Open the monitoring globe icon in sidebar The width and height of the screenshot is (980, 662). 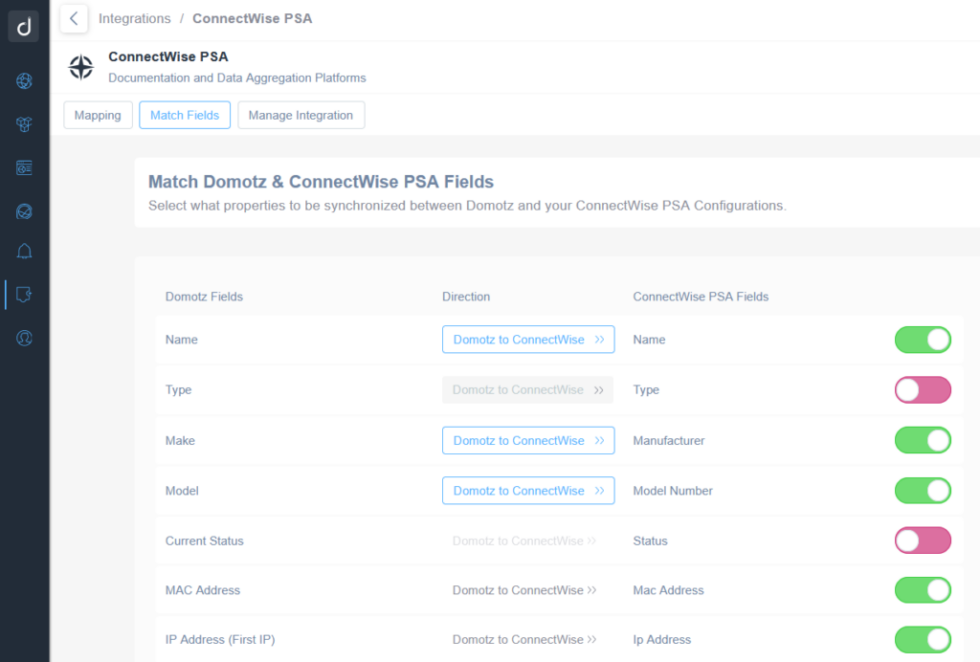pyautogui.click(x=24, y=211)
